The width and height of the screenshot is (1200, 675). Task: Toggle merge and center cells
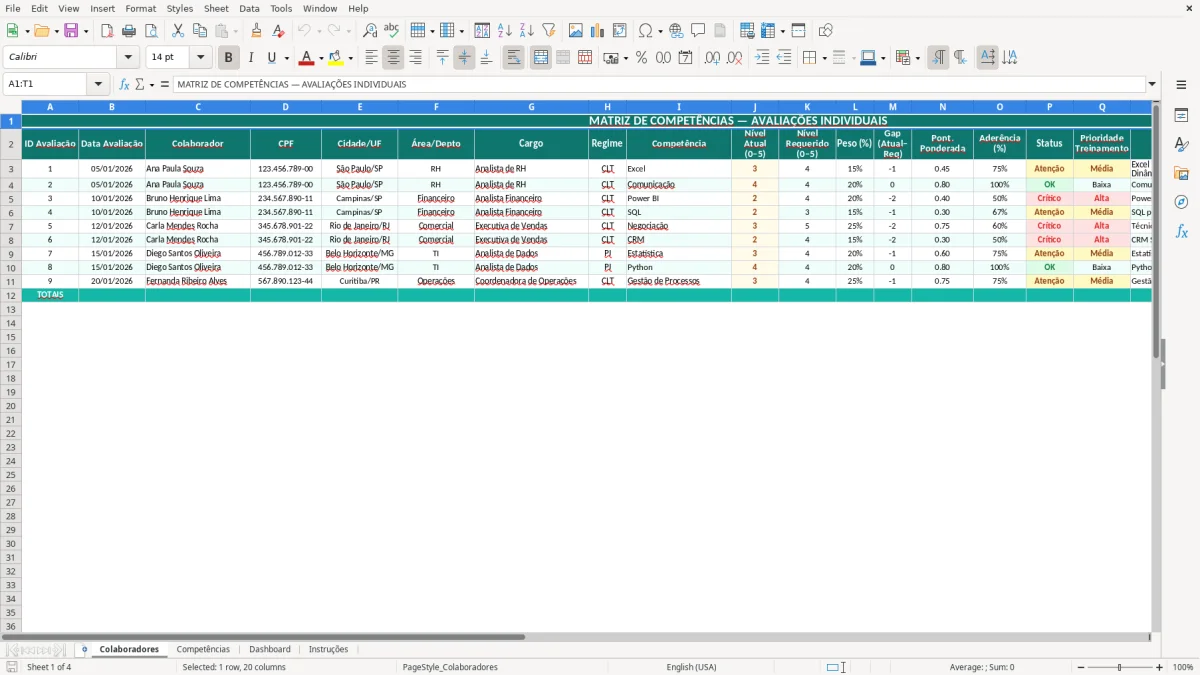pos(539,57)
